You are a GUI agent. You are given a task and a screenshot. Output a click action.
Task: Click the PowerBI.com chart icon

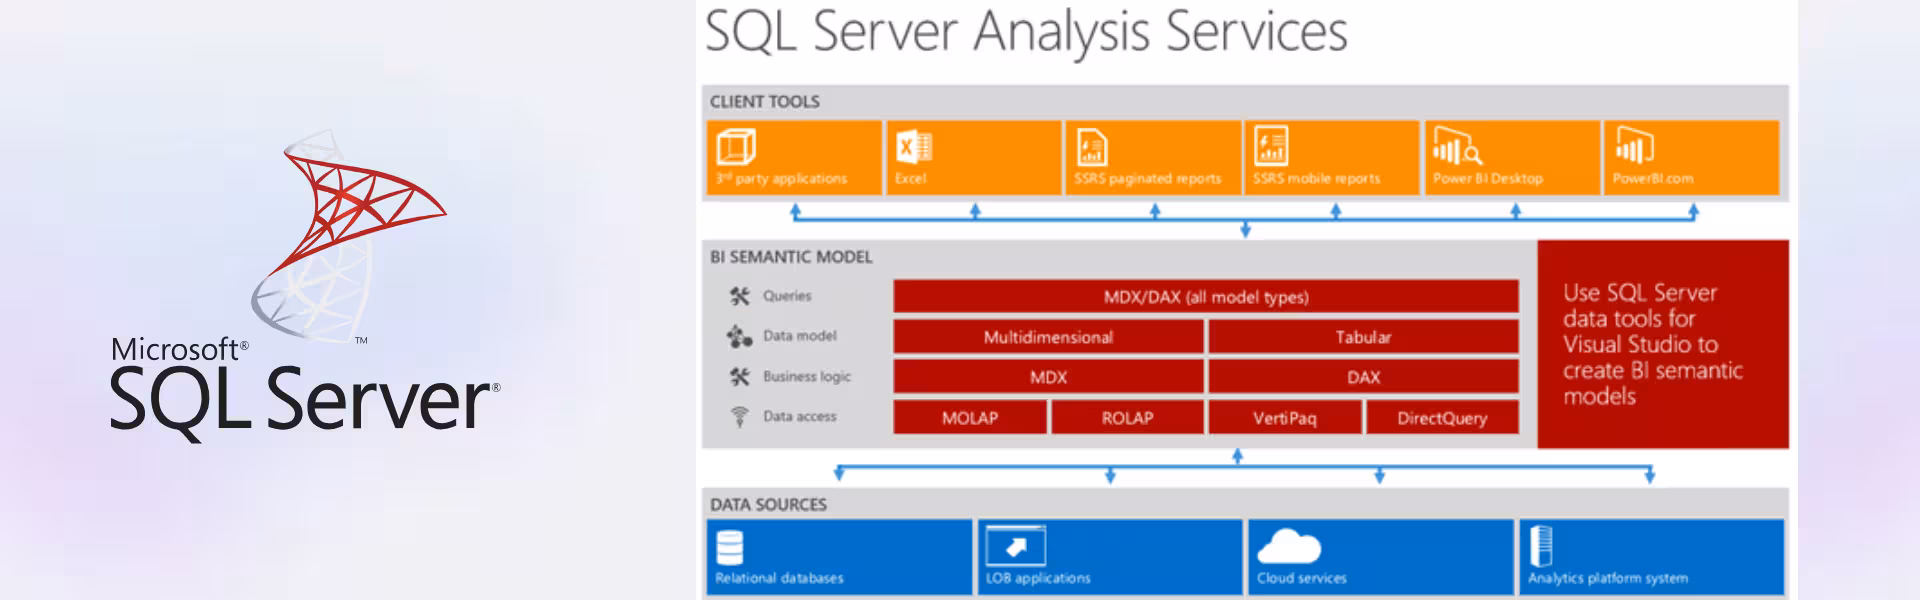pyautogui.click(x=1634, y=146)
